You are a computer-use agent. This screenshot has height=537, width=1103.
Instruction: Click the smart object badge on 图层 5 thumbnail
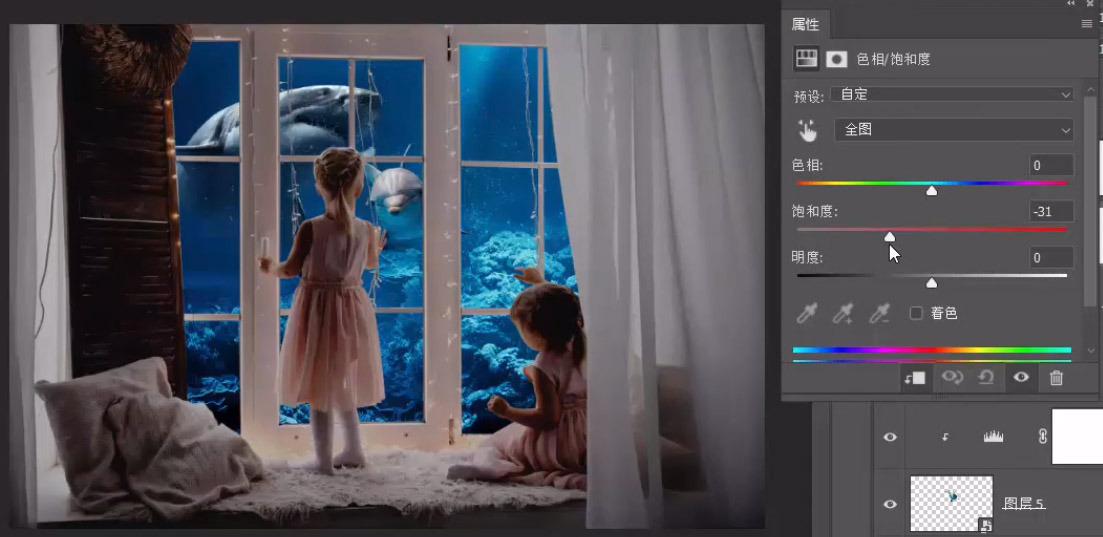[986, 524]
